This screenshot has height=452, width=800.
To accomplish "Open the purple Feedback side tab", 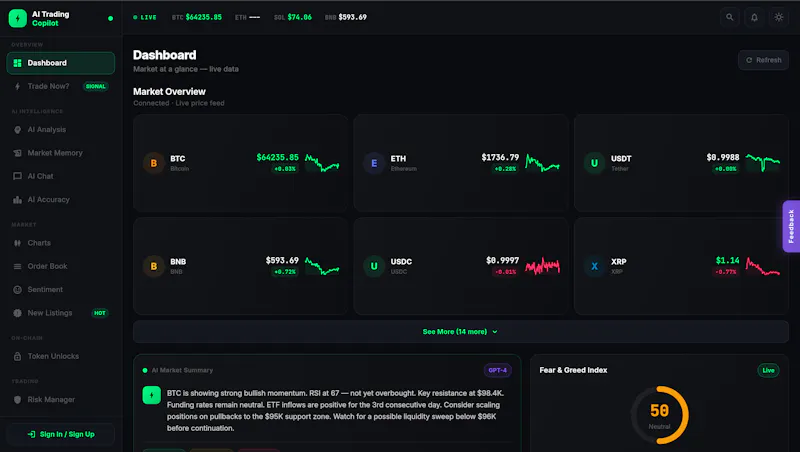I will [x=791, y=226].
